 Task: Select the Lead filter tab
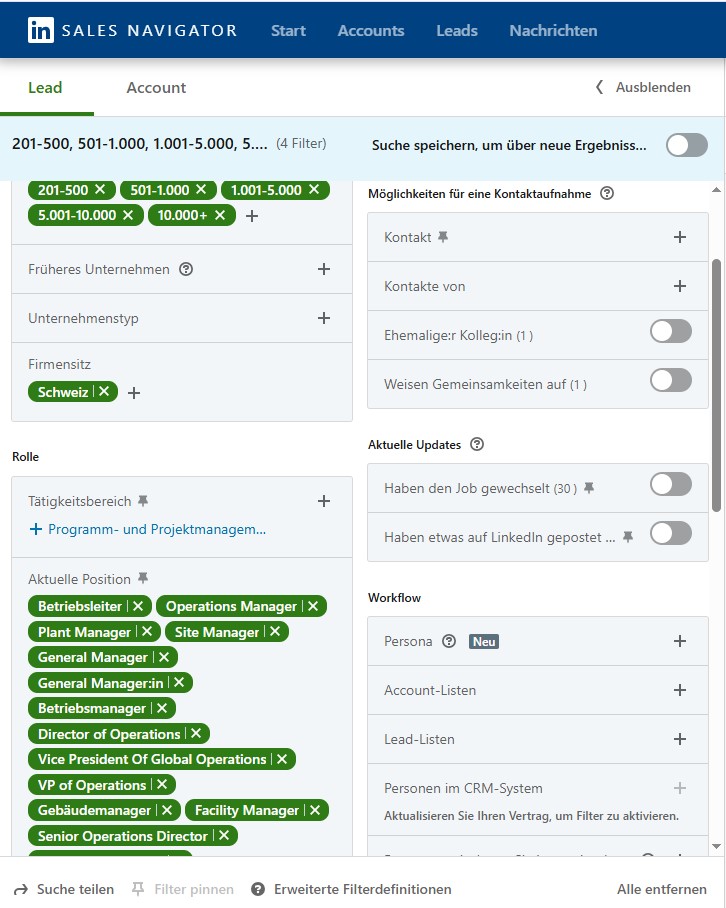(x=45, y=87)
